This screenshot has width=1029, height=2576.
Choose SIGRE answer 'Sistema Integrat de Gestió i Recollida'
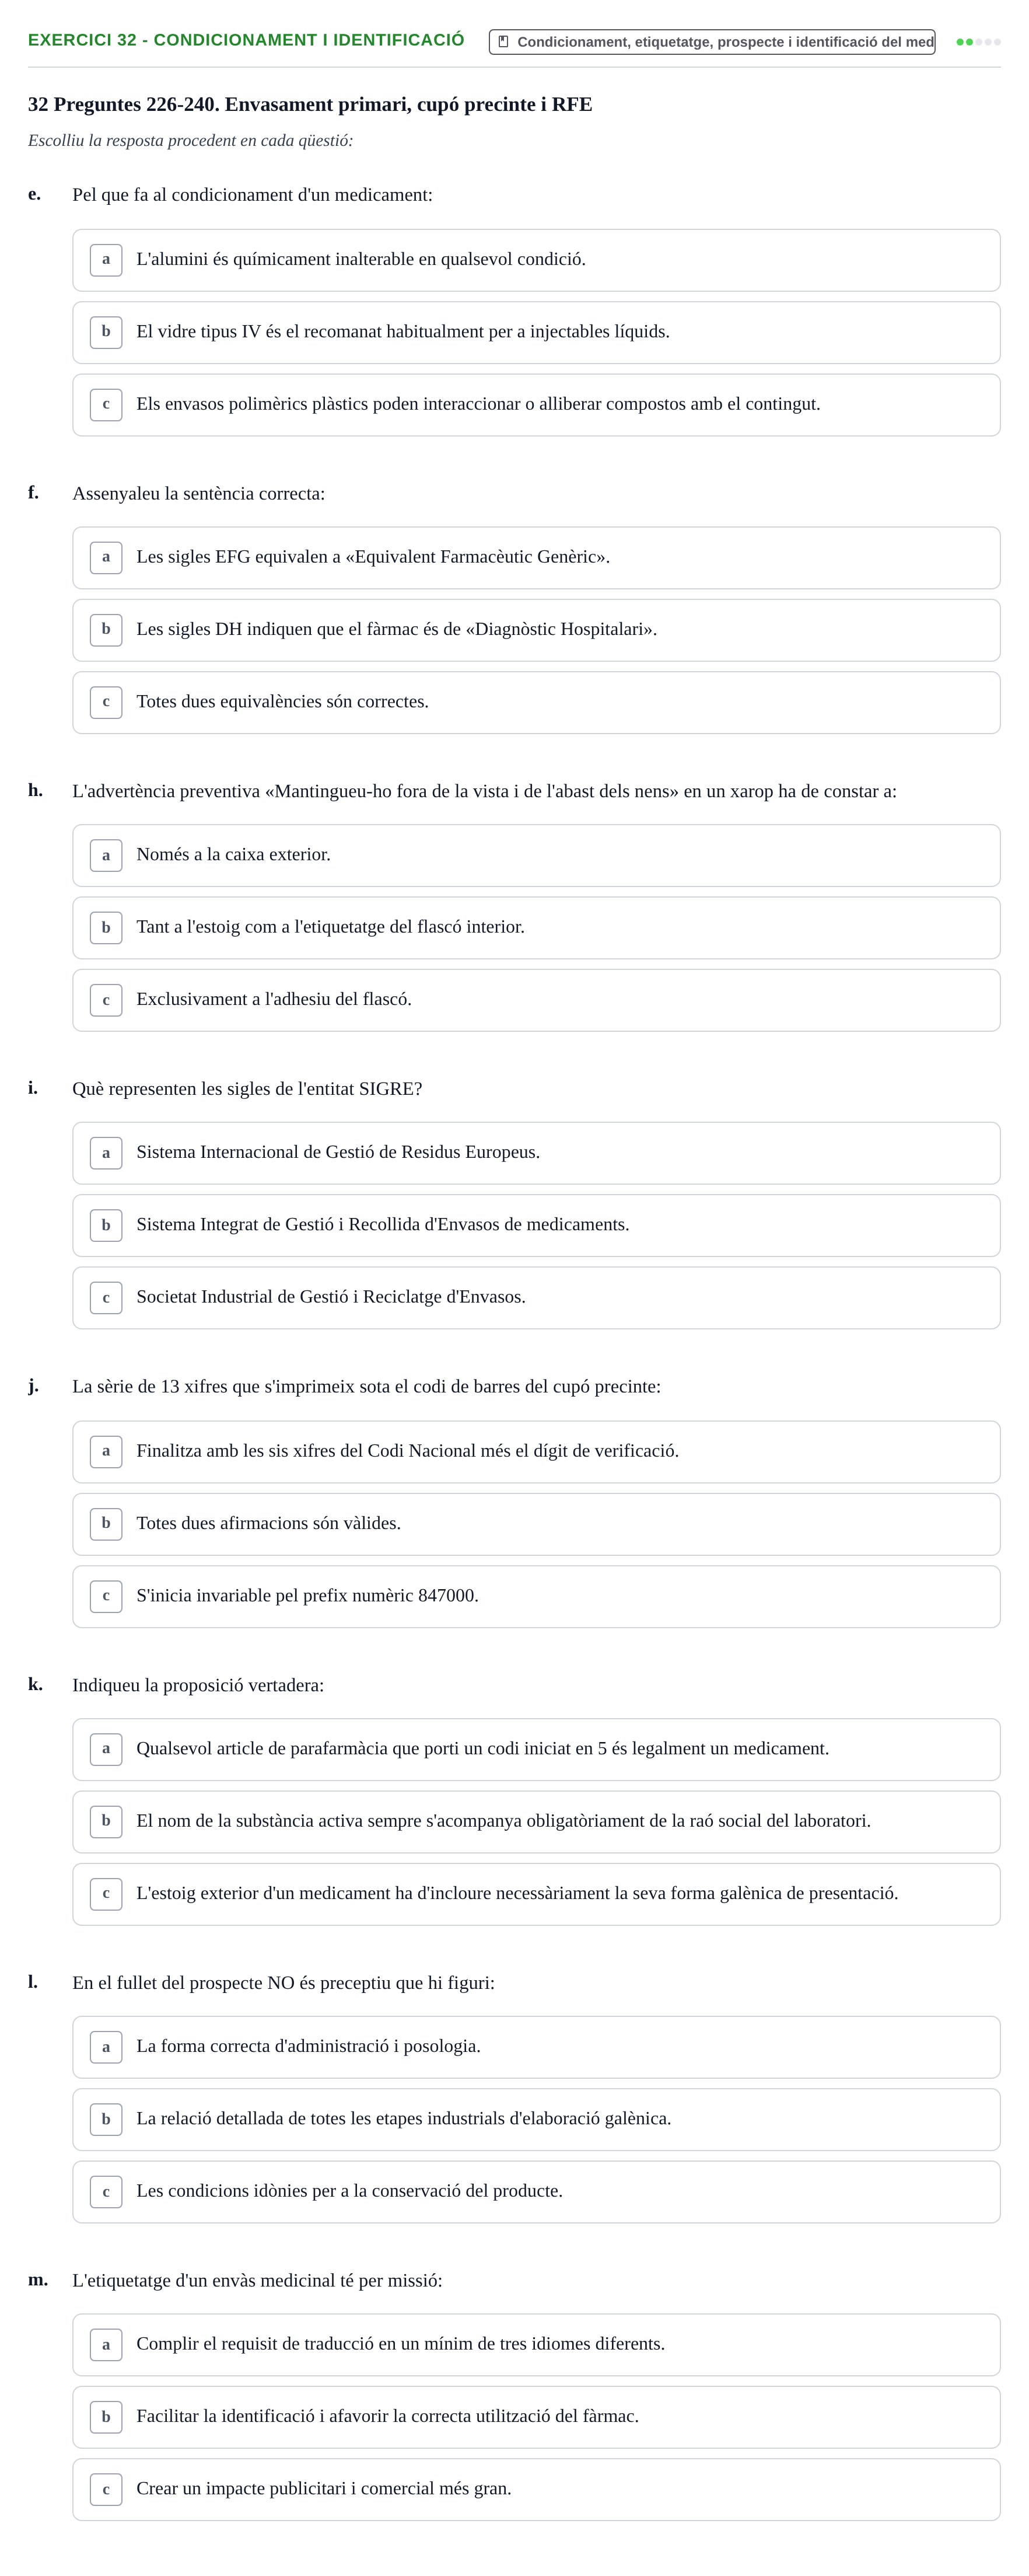point(536,1225)
